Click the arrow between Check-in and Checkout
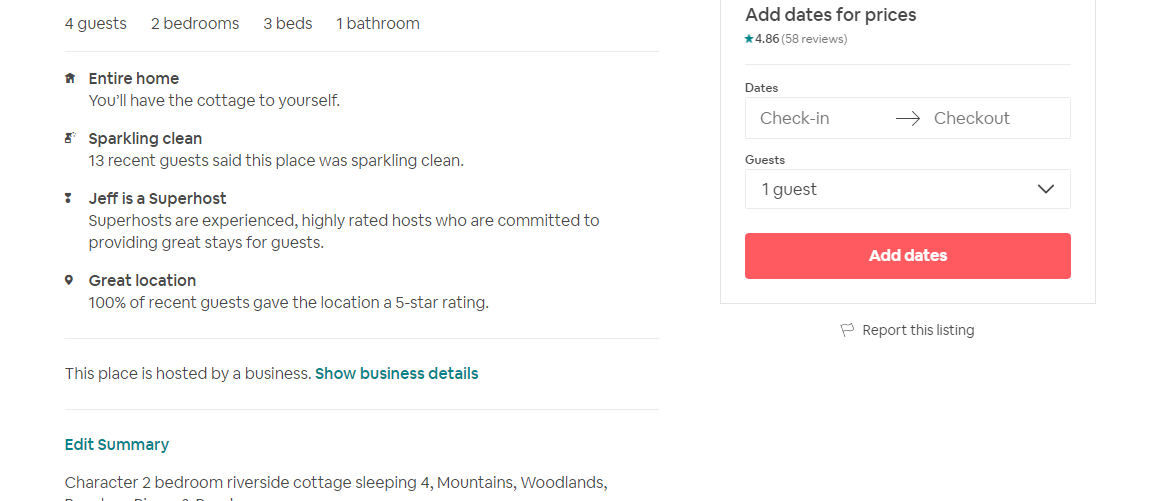This screenshot has width=1159, height=501. click(x=908, y=118)
